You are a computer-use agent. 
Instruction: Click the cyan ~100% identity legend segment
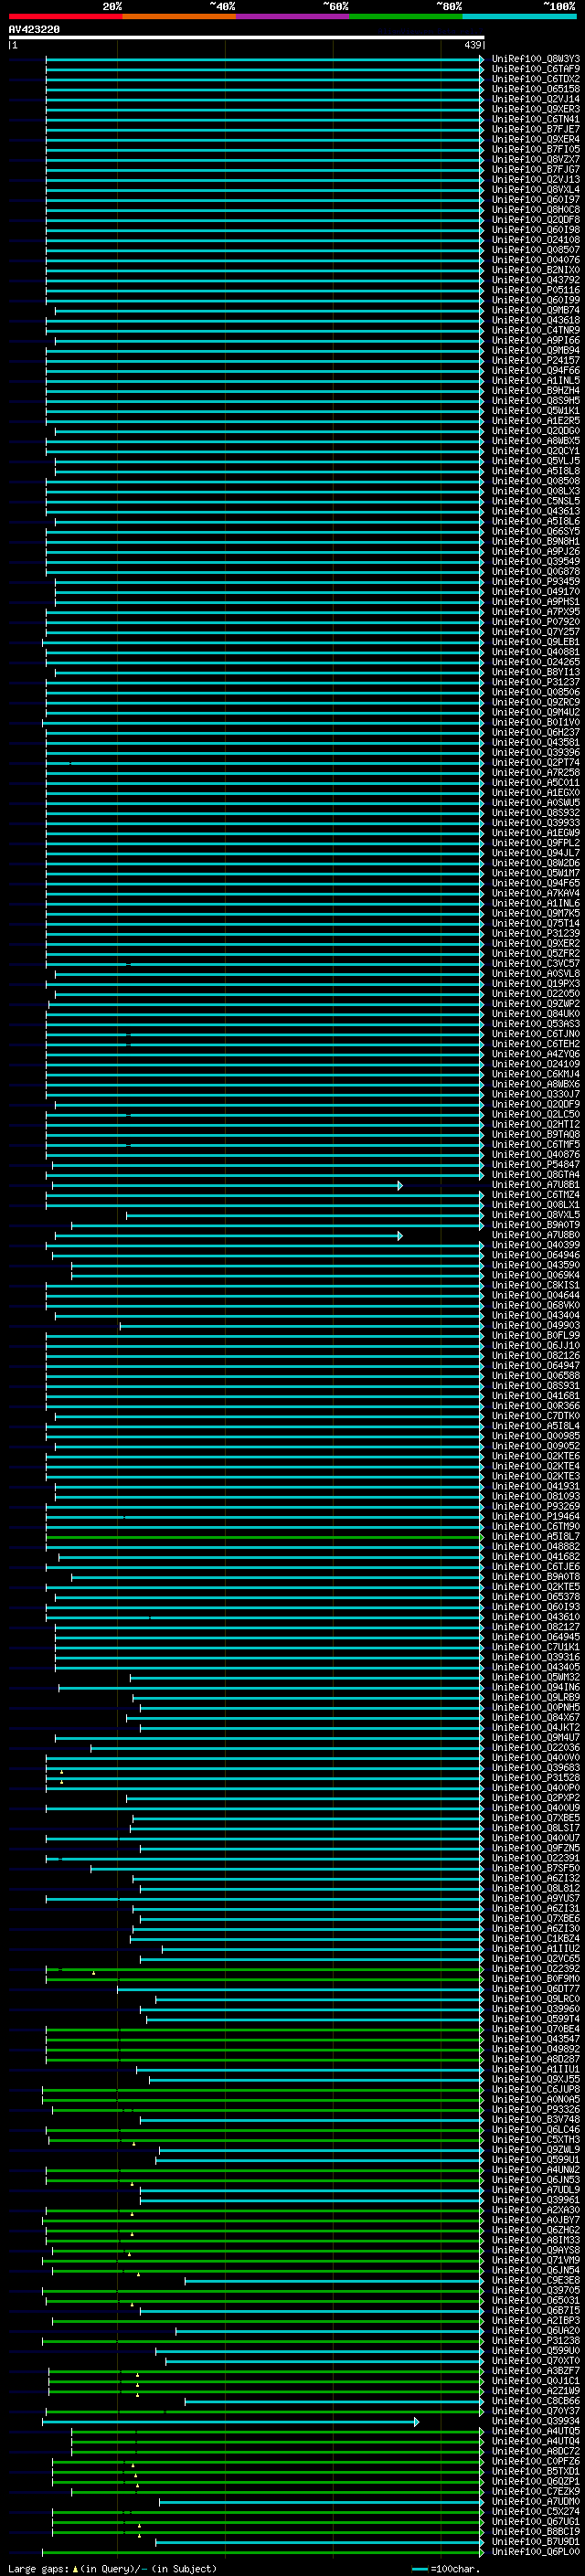[x=520, y=16]
